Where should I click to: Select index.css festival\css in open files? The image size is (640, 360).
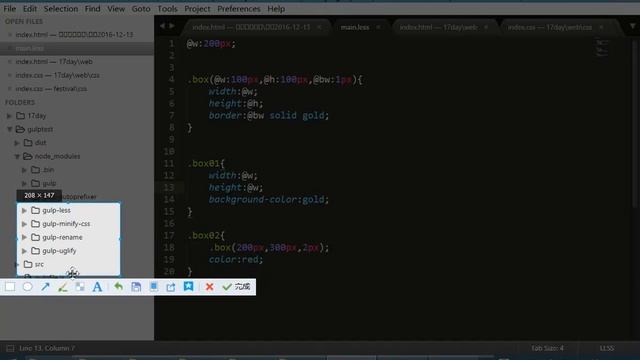click(x=51, y=89)
